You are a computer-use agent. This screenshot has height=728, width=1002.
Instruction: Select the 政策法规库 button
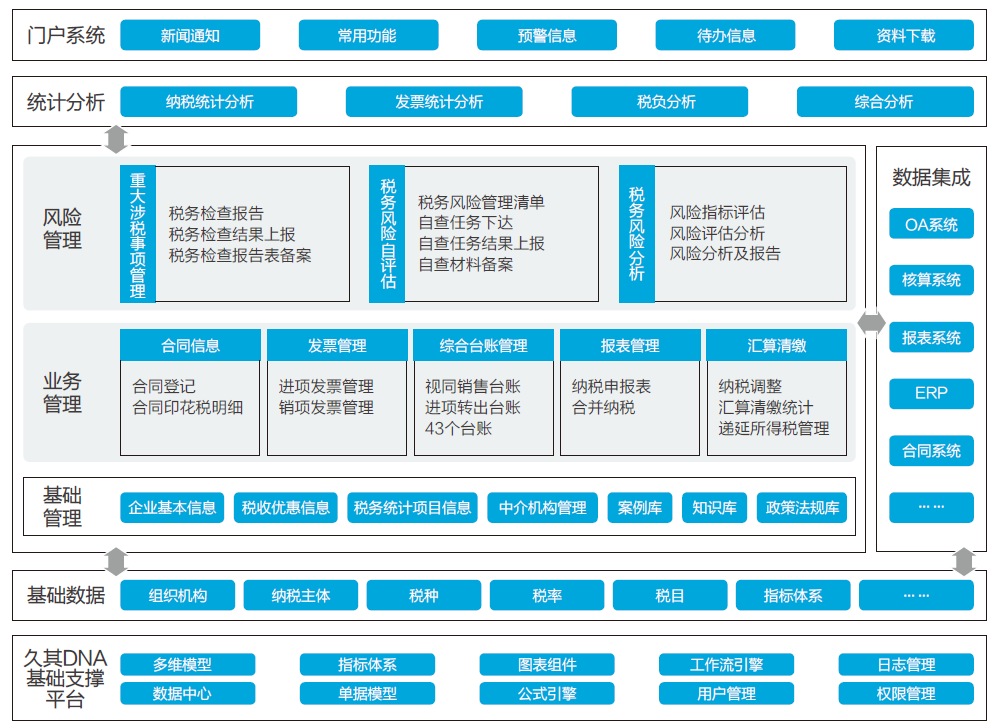(803, 508)
